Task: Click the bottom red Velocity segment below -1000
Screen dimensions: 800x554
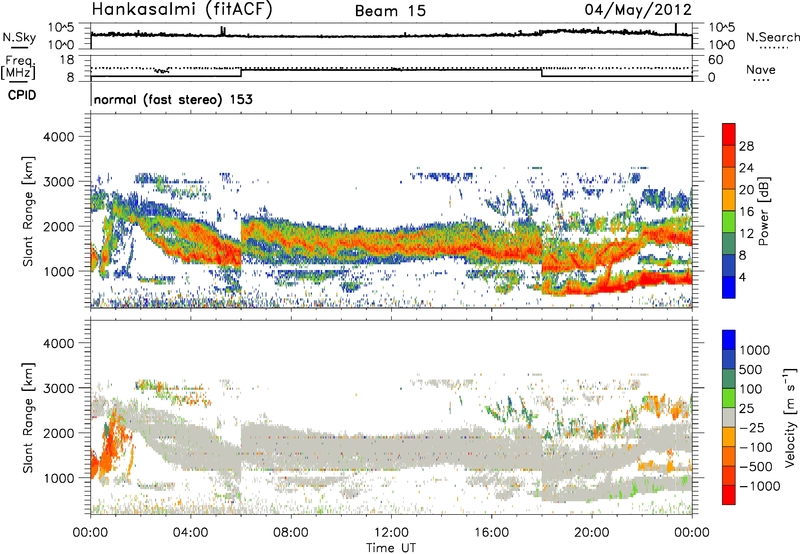Action: [x=729, y=494]
